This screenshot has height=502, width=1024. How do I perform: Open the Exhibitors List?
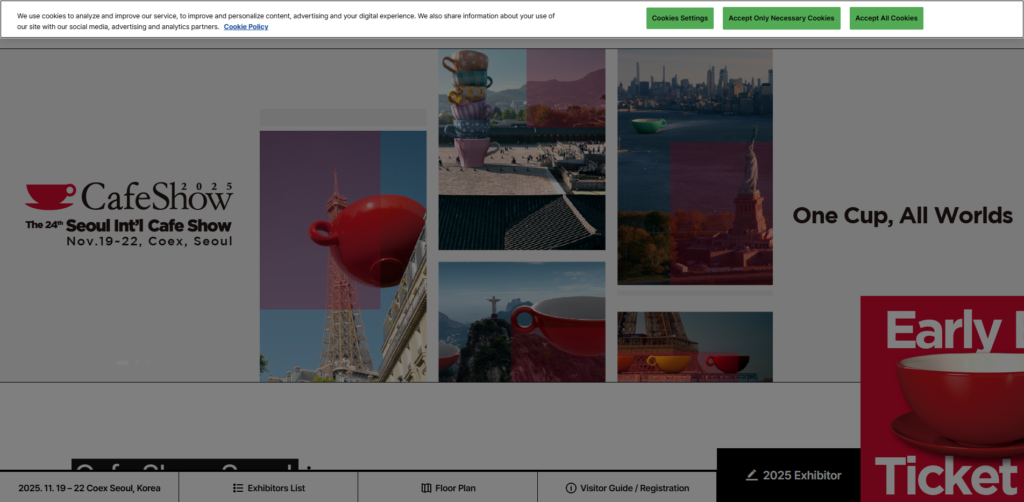(x=268, y=488)
